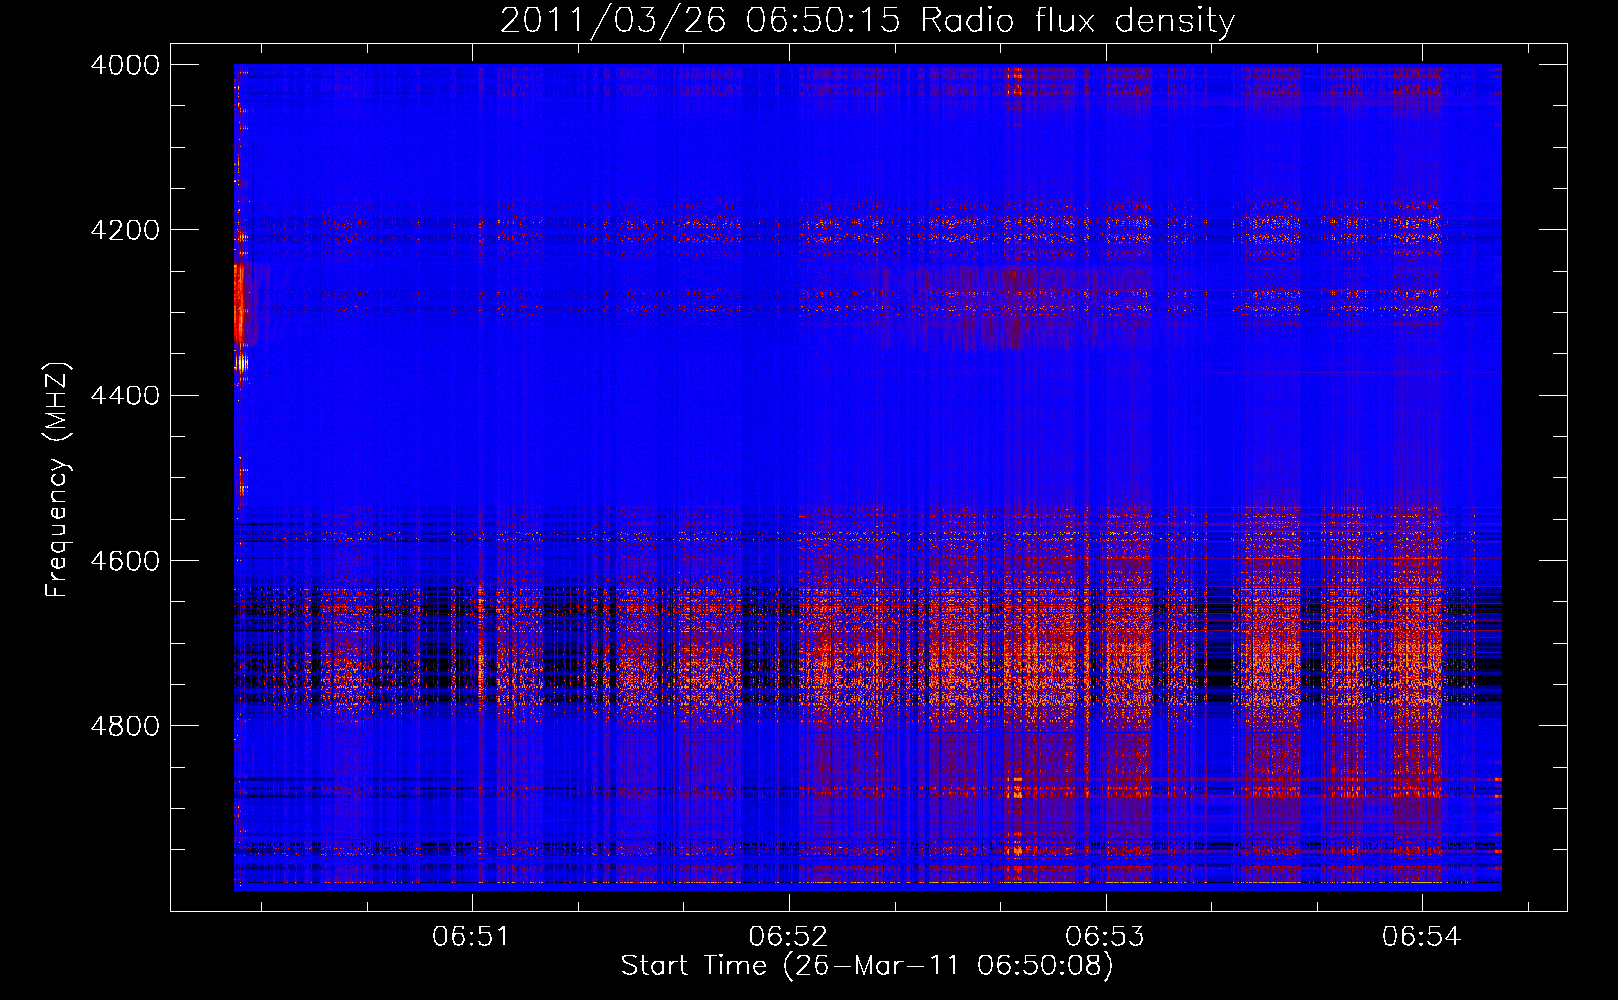Click the 06:51 time tick label
This screenshot has width=1618, height=1000.
[471, 937]
